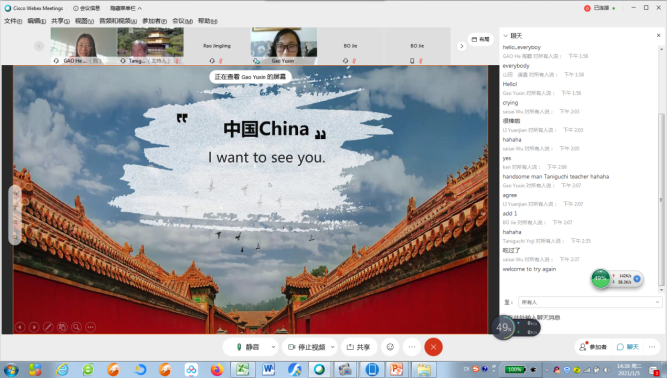The width and height of the screenshot is (667, 378).
Task: Go to previous slide arrow icon
Action: click(20, 327)
